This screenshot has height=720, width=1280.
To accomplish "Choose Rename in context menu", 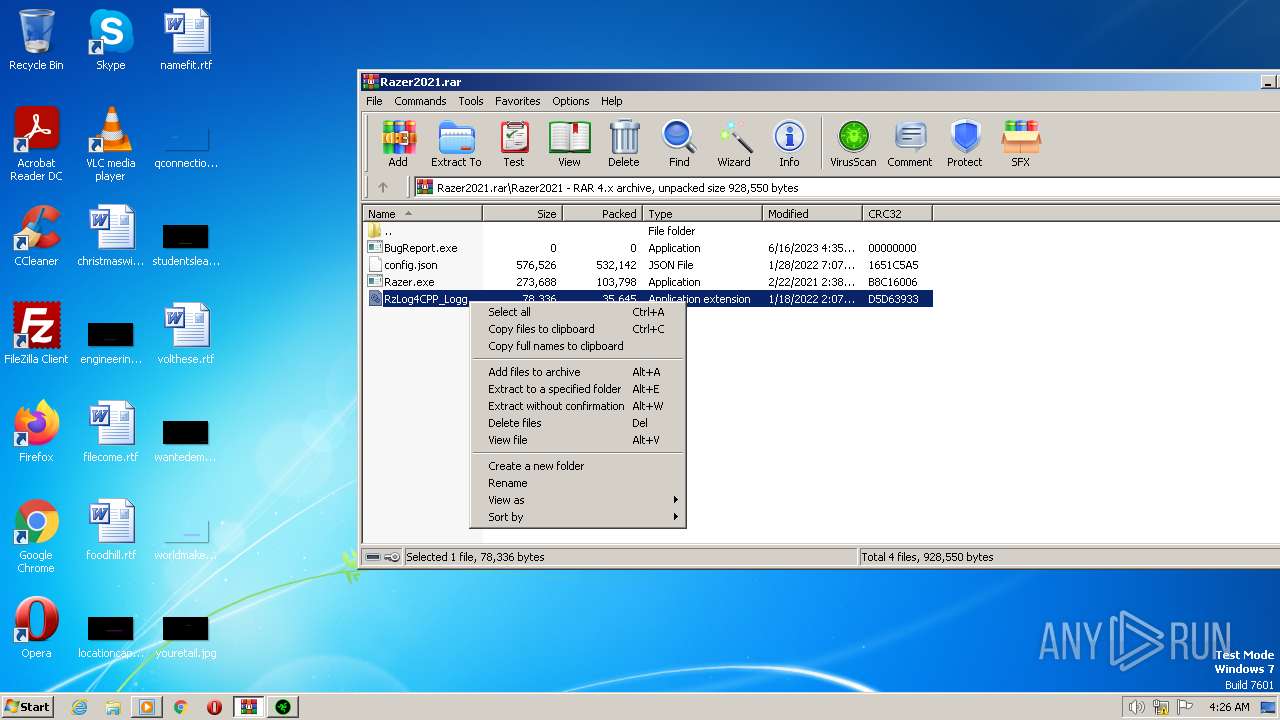I will pyautogui.click(x=578, y=483).
